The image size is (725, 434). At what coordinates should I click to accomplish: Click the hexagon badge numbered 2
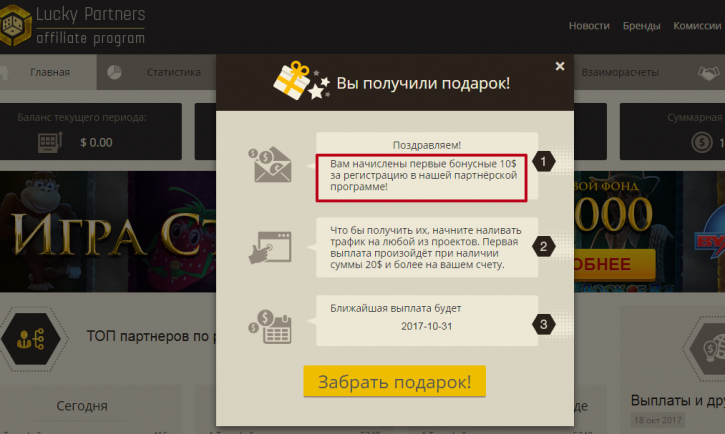(x=543, y=246)
